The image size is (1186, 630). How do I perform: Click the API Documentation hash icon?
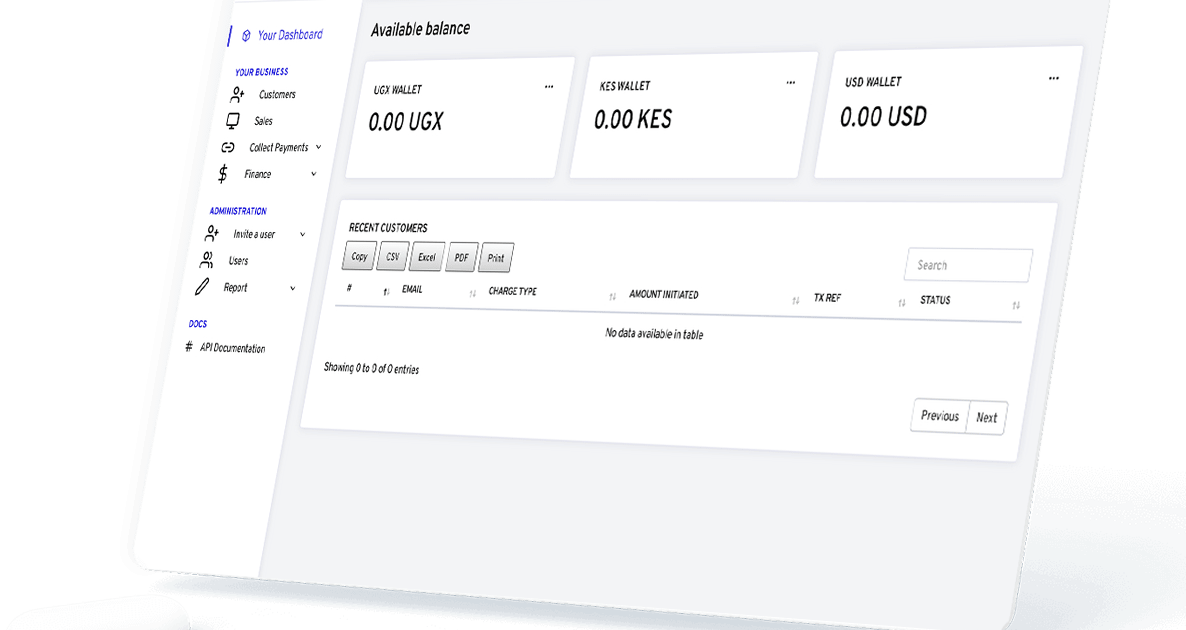189,347
